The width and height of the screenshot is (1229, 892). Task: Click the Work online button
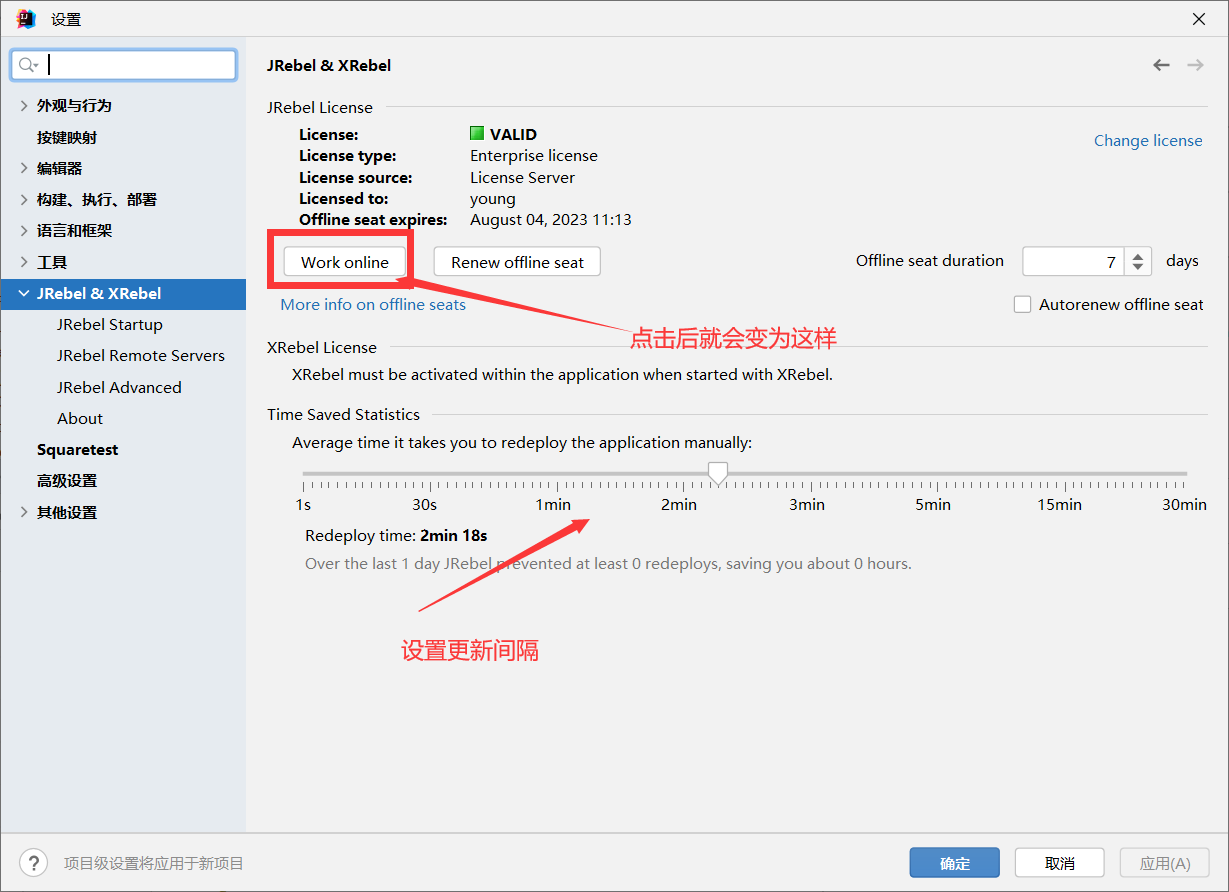tap(345, 262)
